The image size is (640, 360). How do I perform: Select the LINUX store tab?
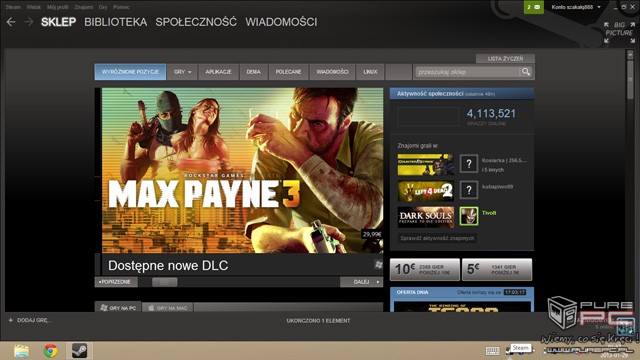(370, 72)
